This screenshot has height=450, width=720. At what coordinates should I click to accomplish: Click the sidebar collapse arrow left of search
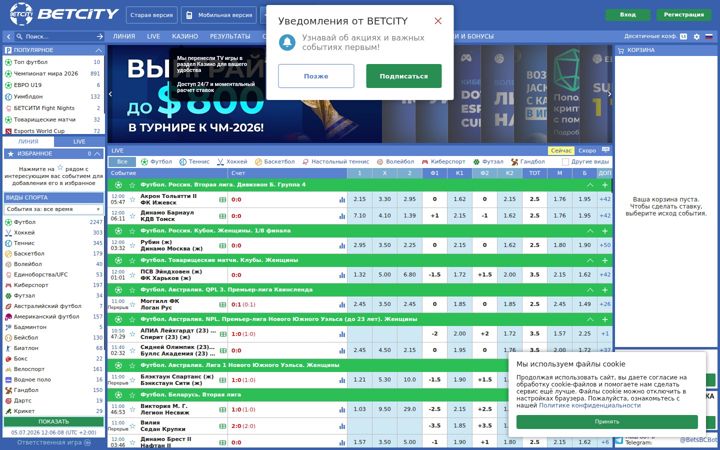click(8, 36)
